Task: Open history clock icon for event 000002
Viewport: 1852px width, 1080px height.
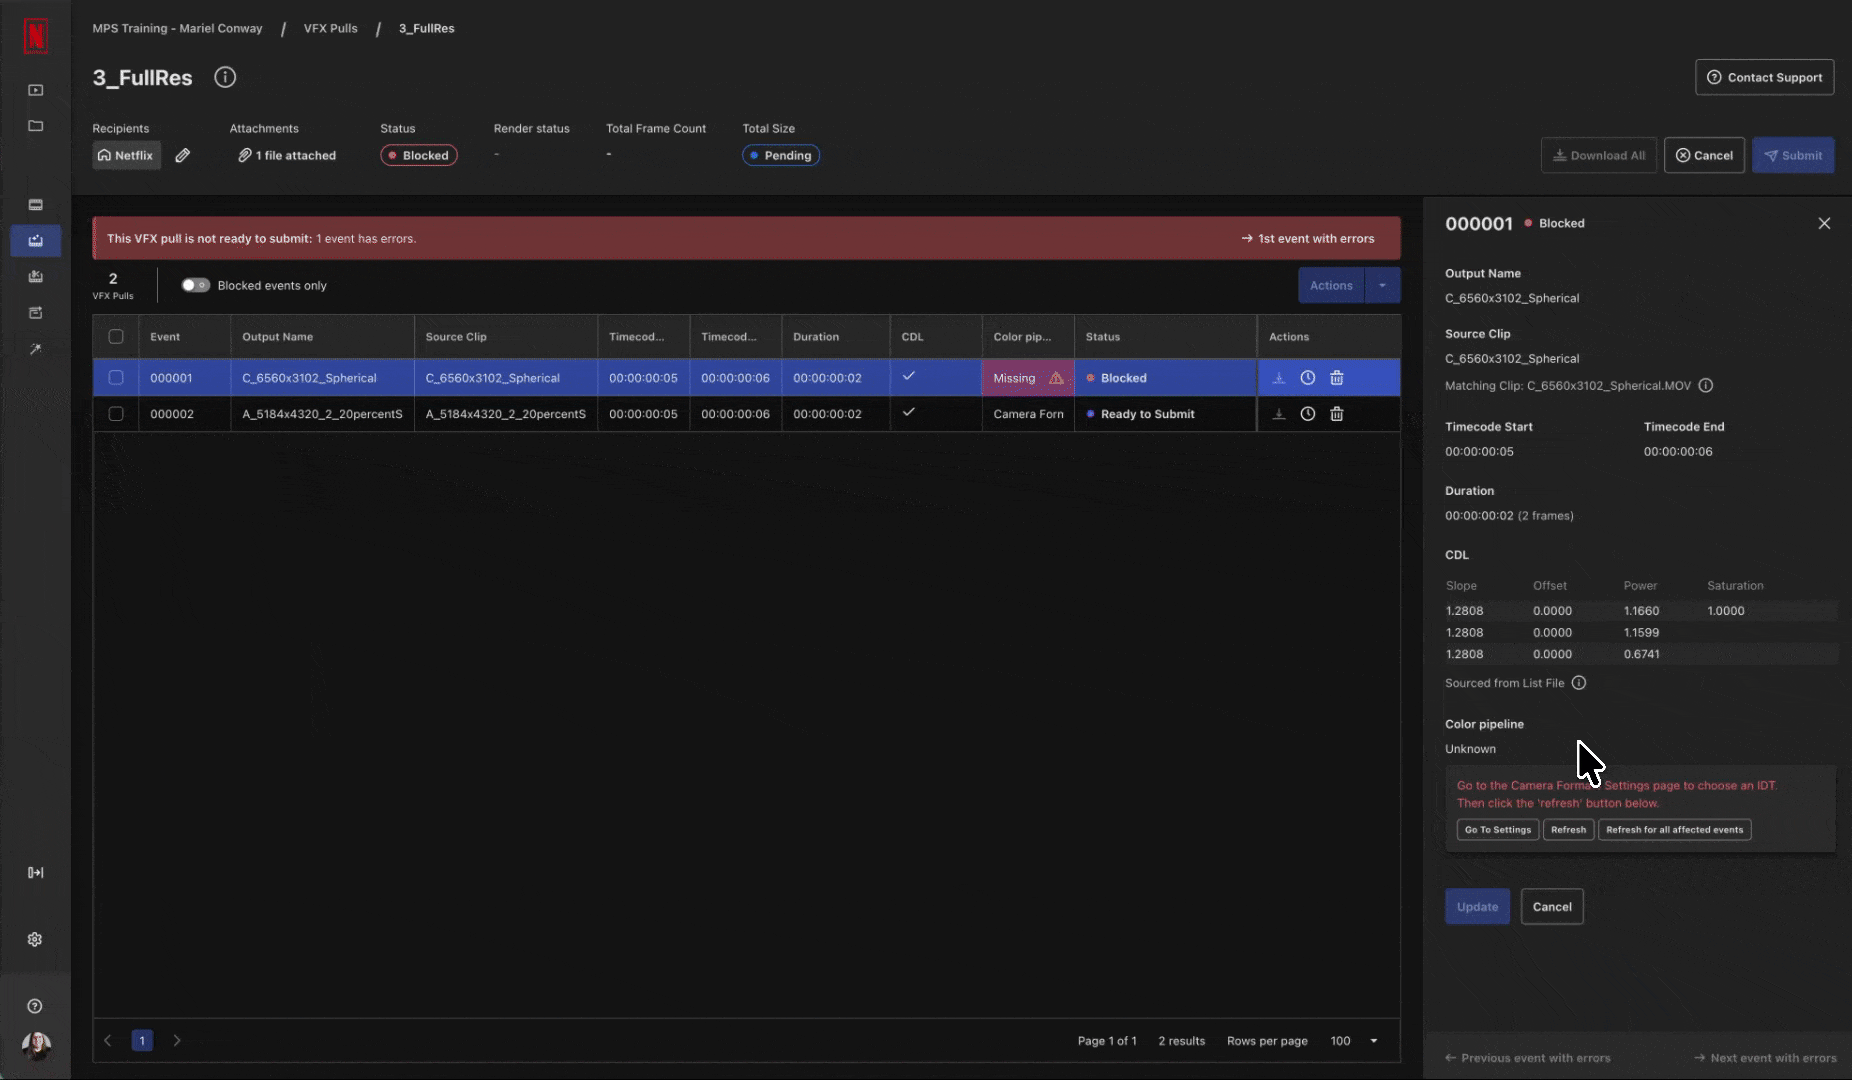Action: [x=1307, y=414]
